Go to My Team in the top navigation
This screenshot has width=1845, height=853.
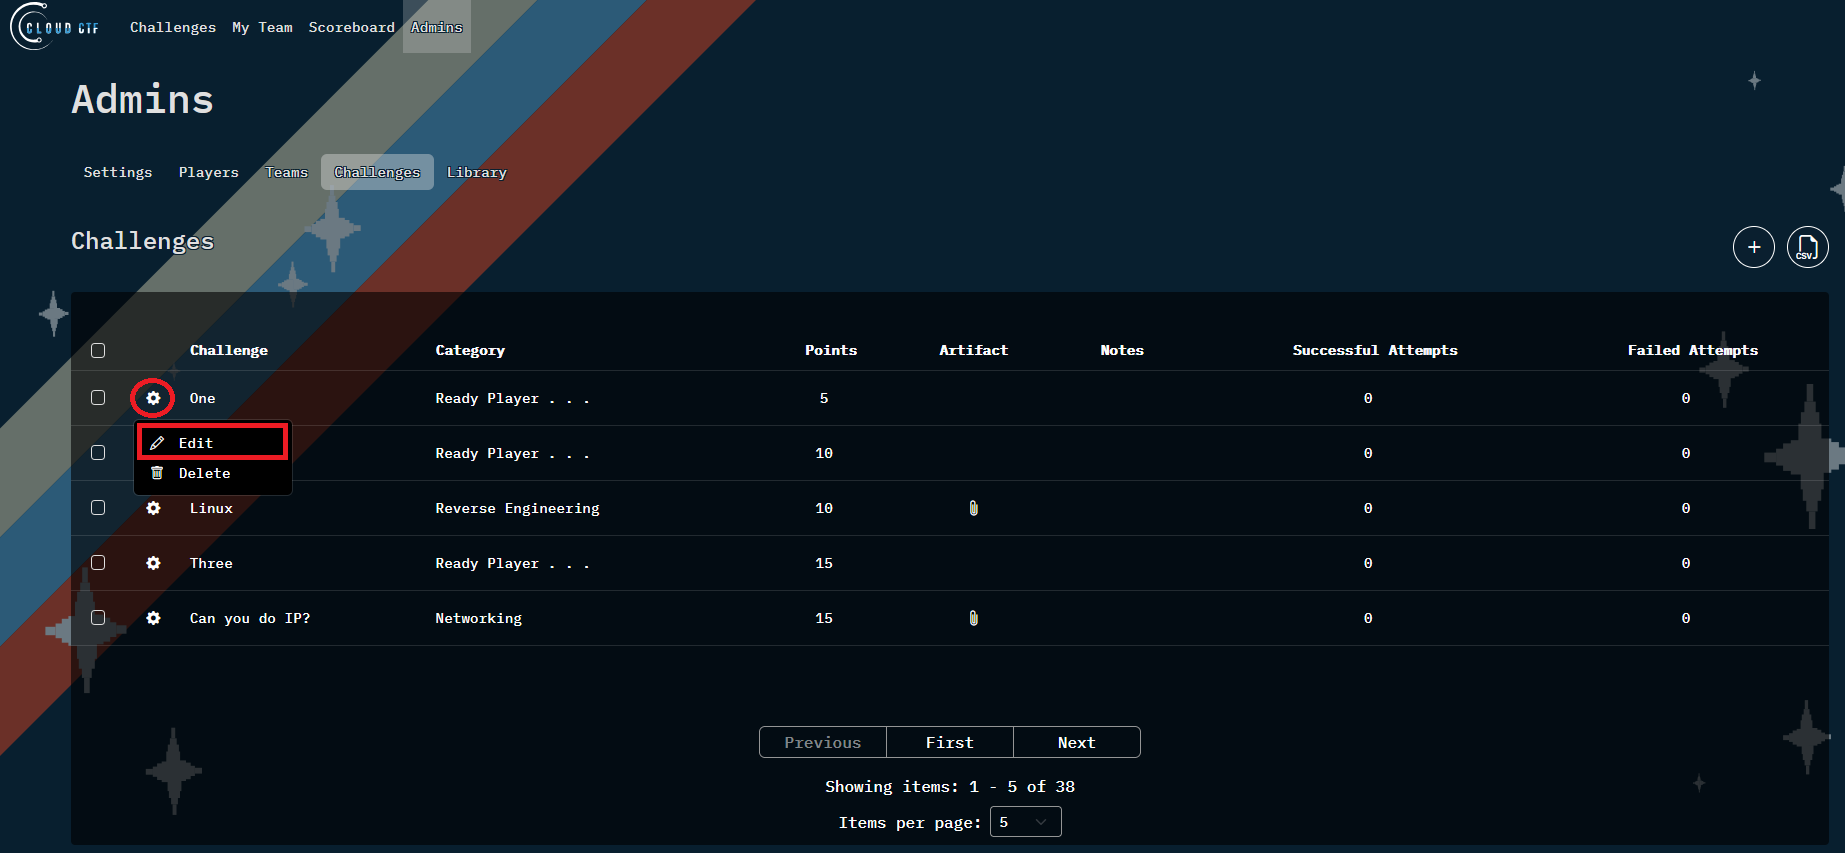coord(262,27)
